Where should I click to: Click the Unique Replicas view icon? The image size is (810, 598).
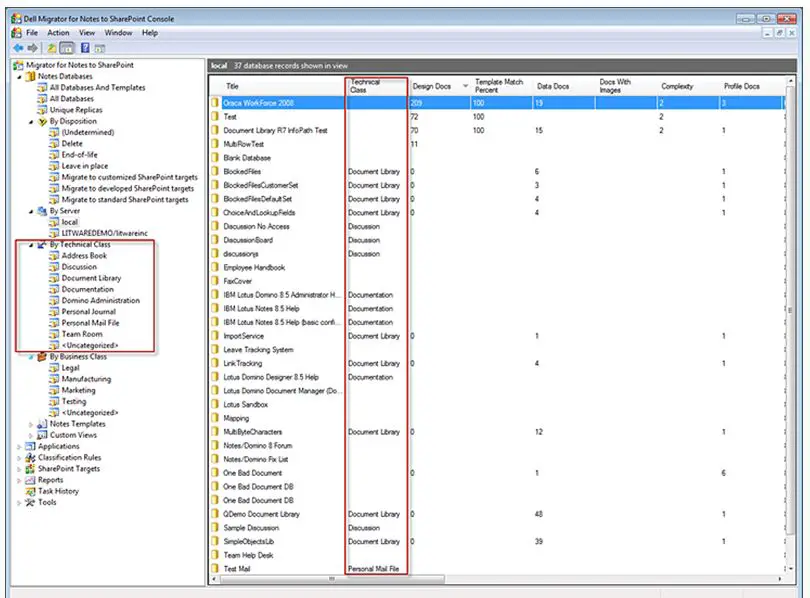[x=42, y=110]
